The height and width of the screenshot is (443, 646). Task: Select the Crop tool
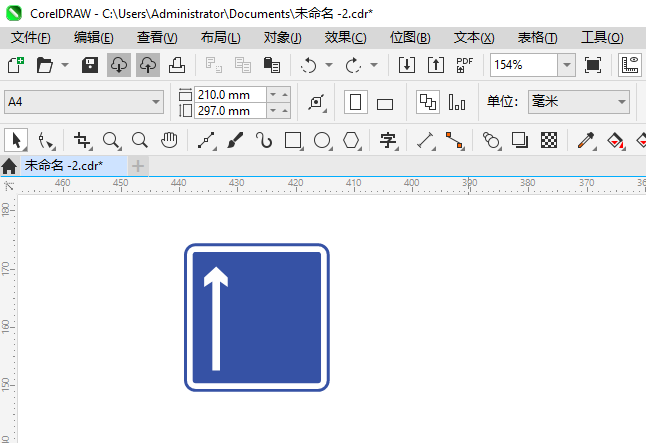coord(82,141)
